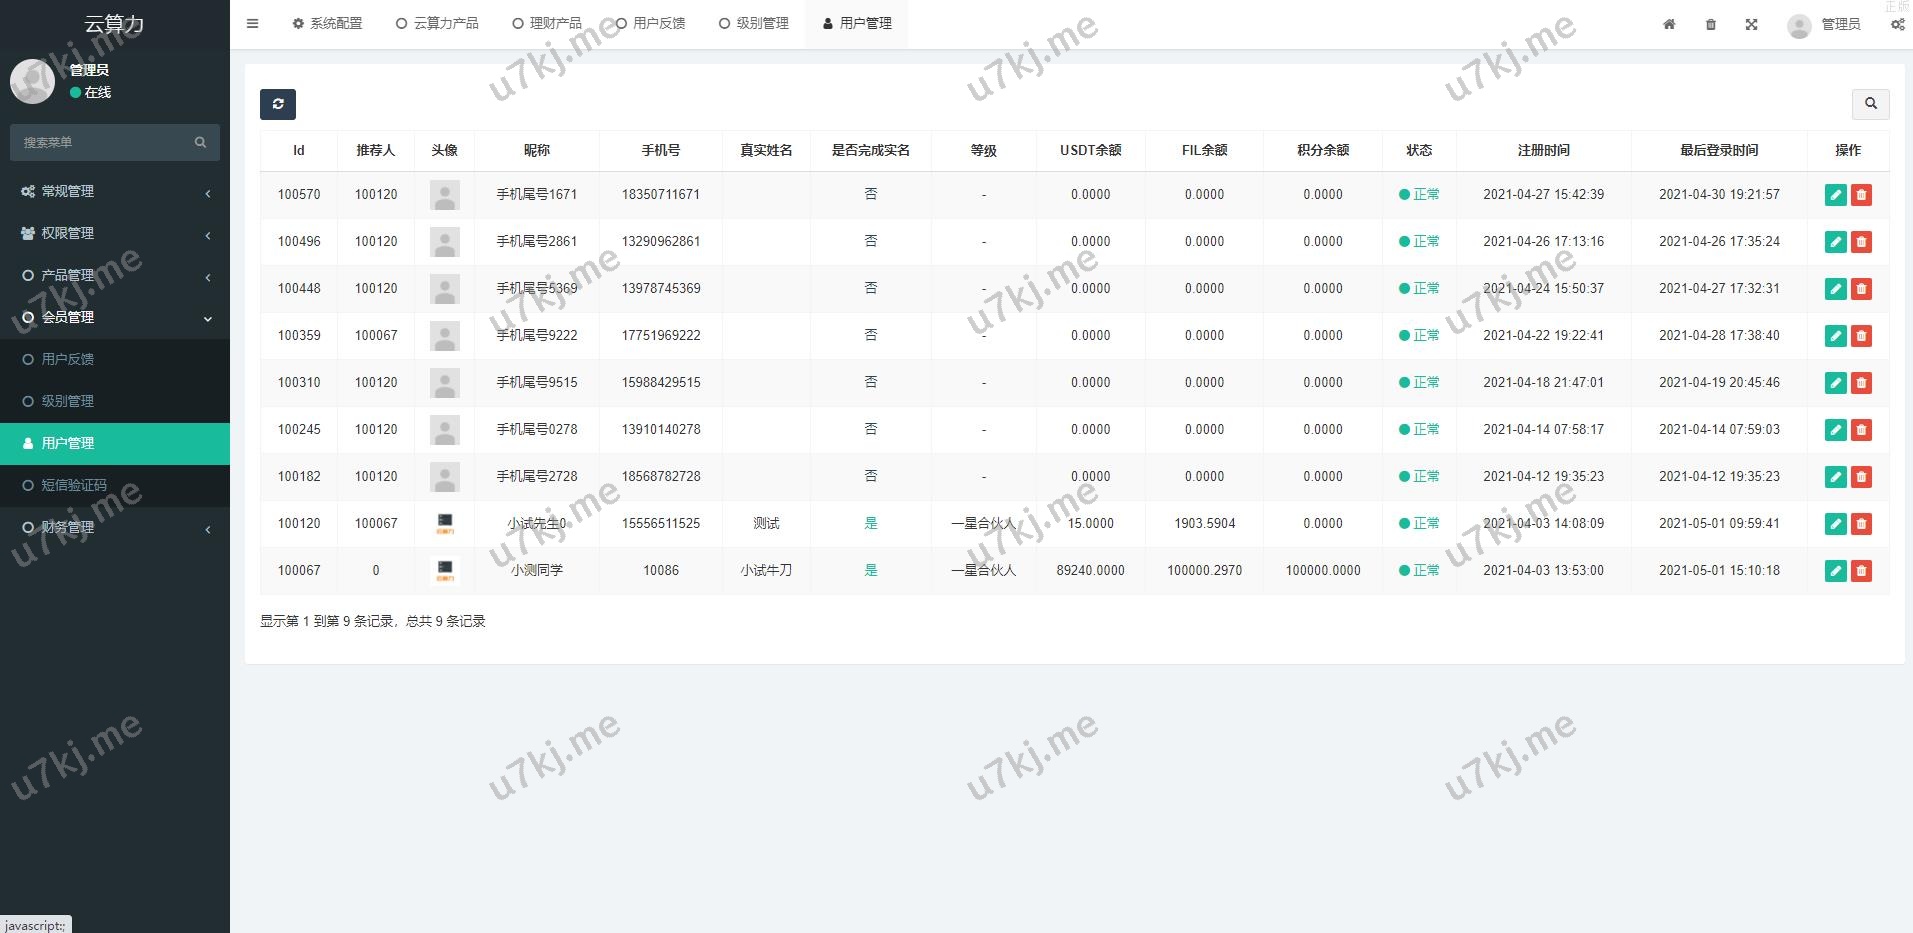Open 短信验证码 in the sidebar
This screenshot has height=933, width=1913.
point(74,485)
